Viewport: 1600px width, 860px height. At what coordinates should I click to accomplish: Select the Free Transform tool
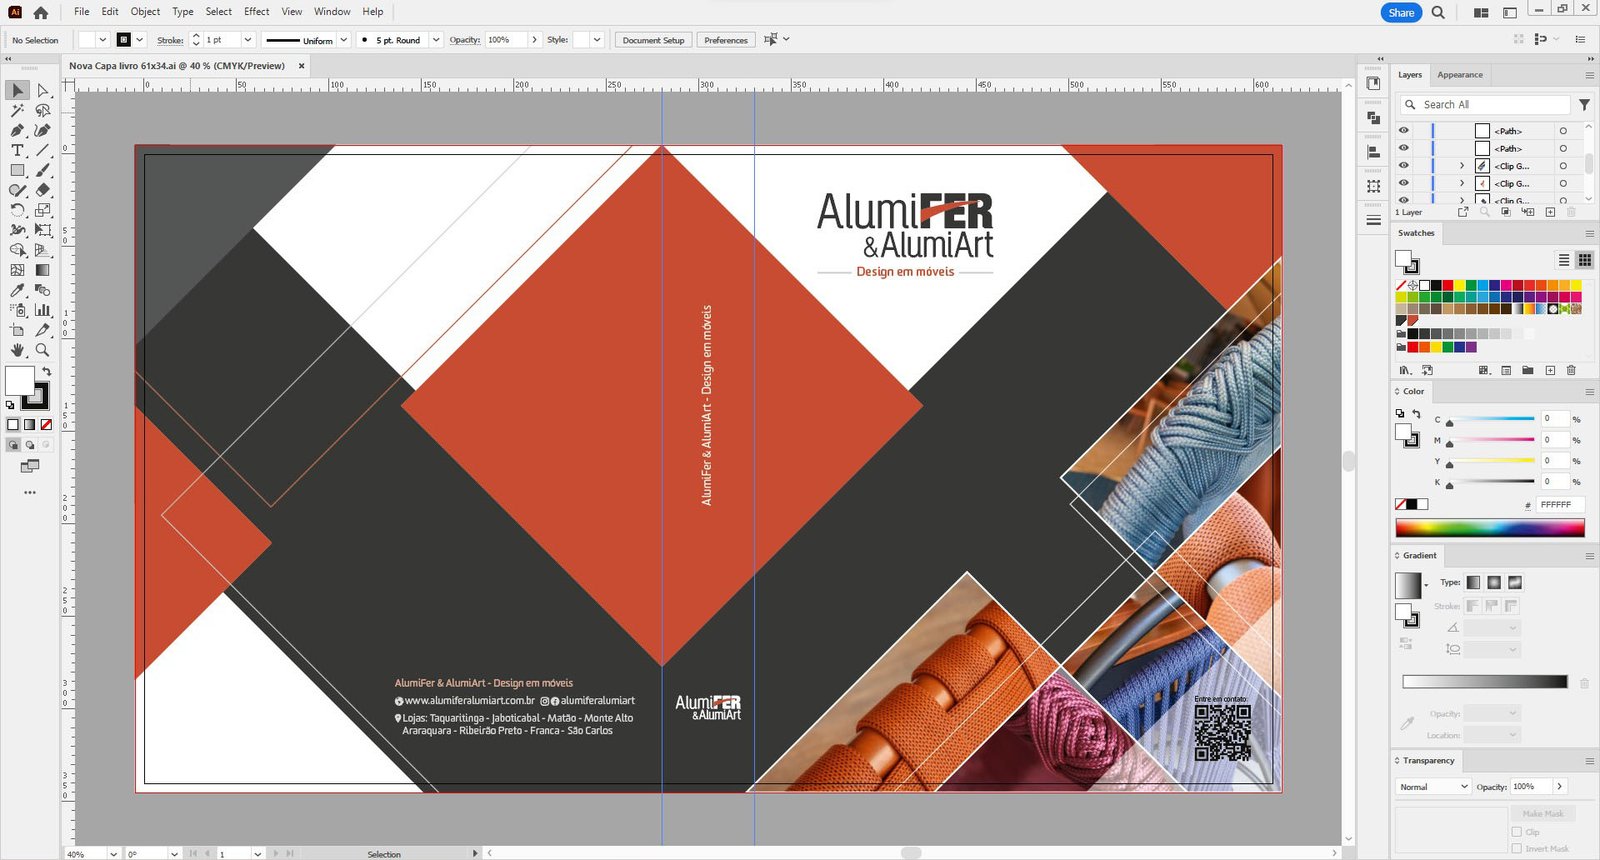point(43,230)
